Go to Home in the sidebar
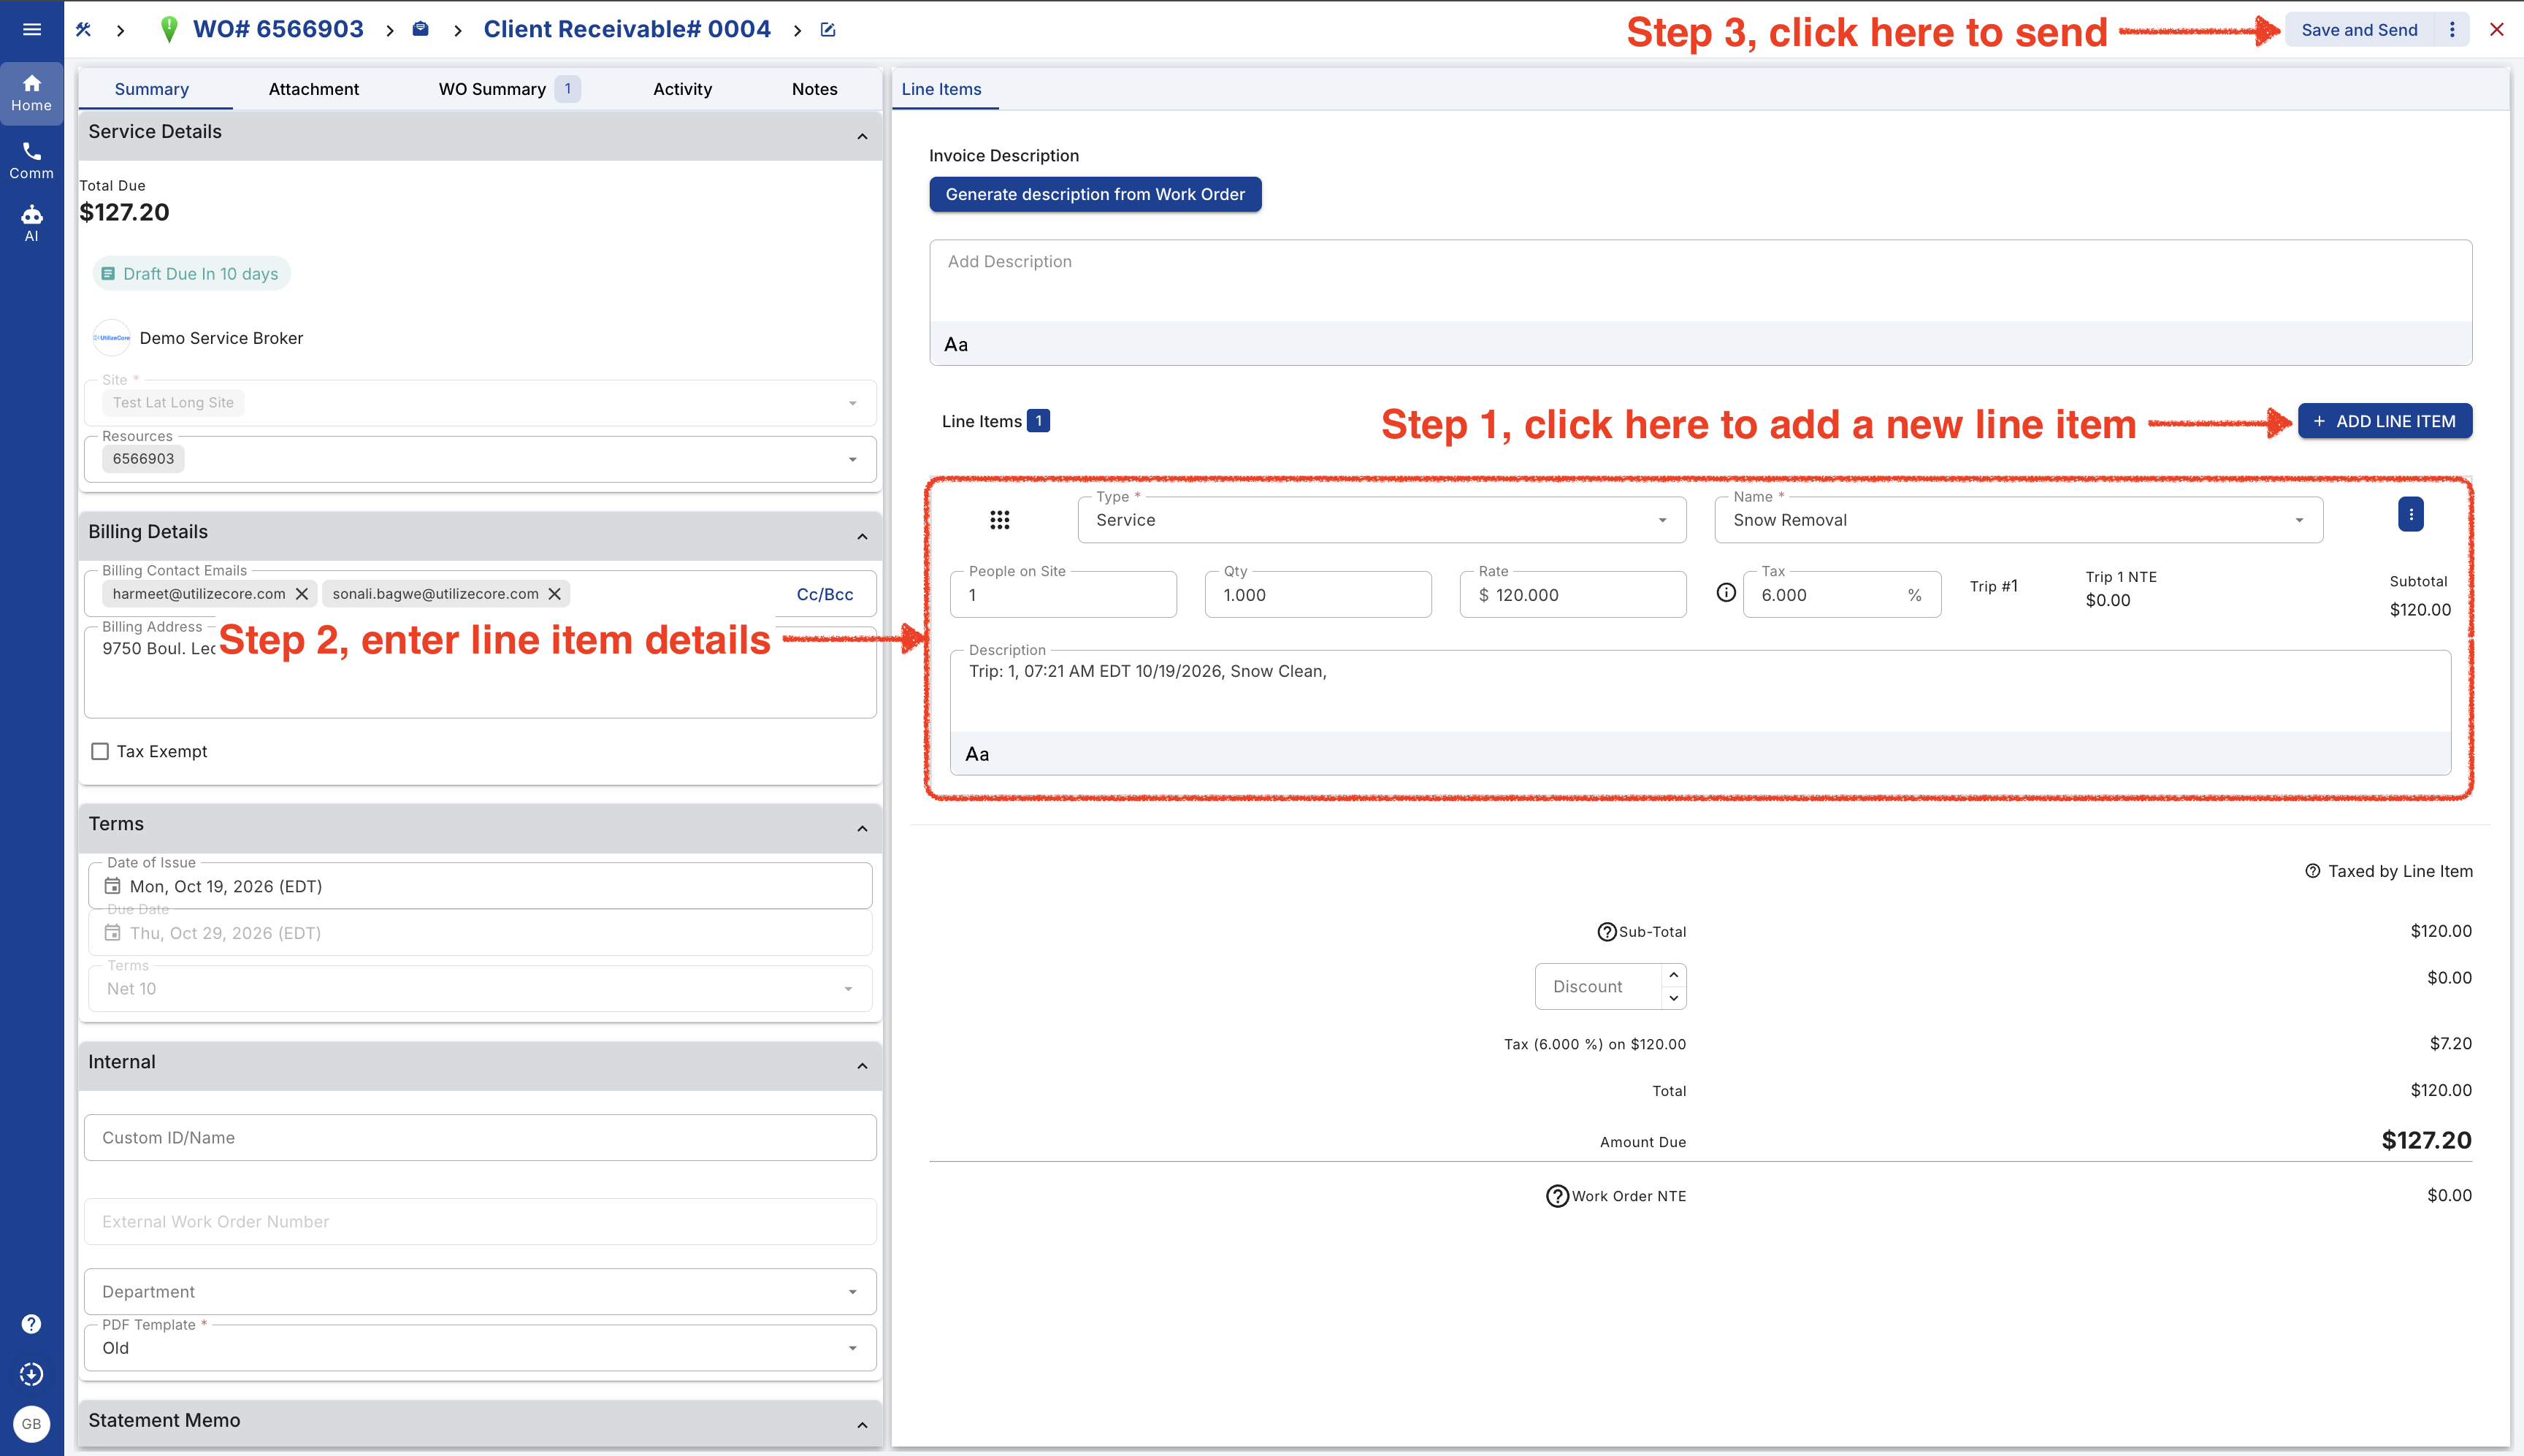 (x=31, y=93)
